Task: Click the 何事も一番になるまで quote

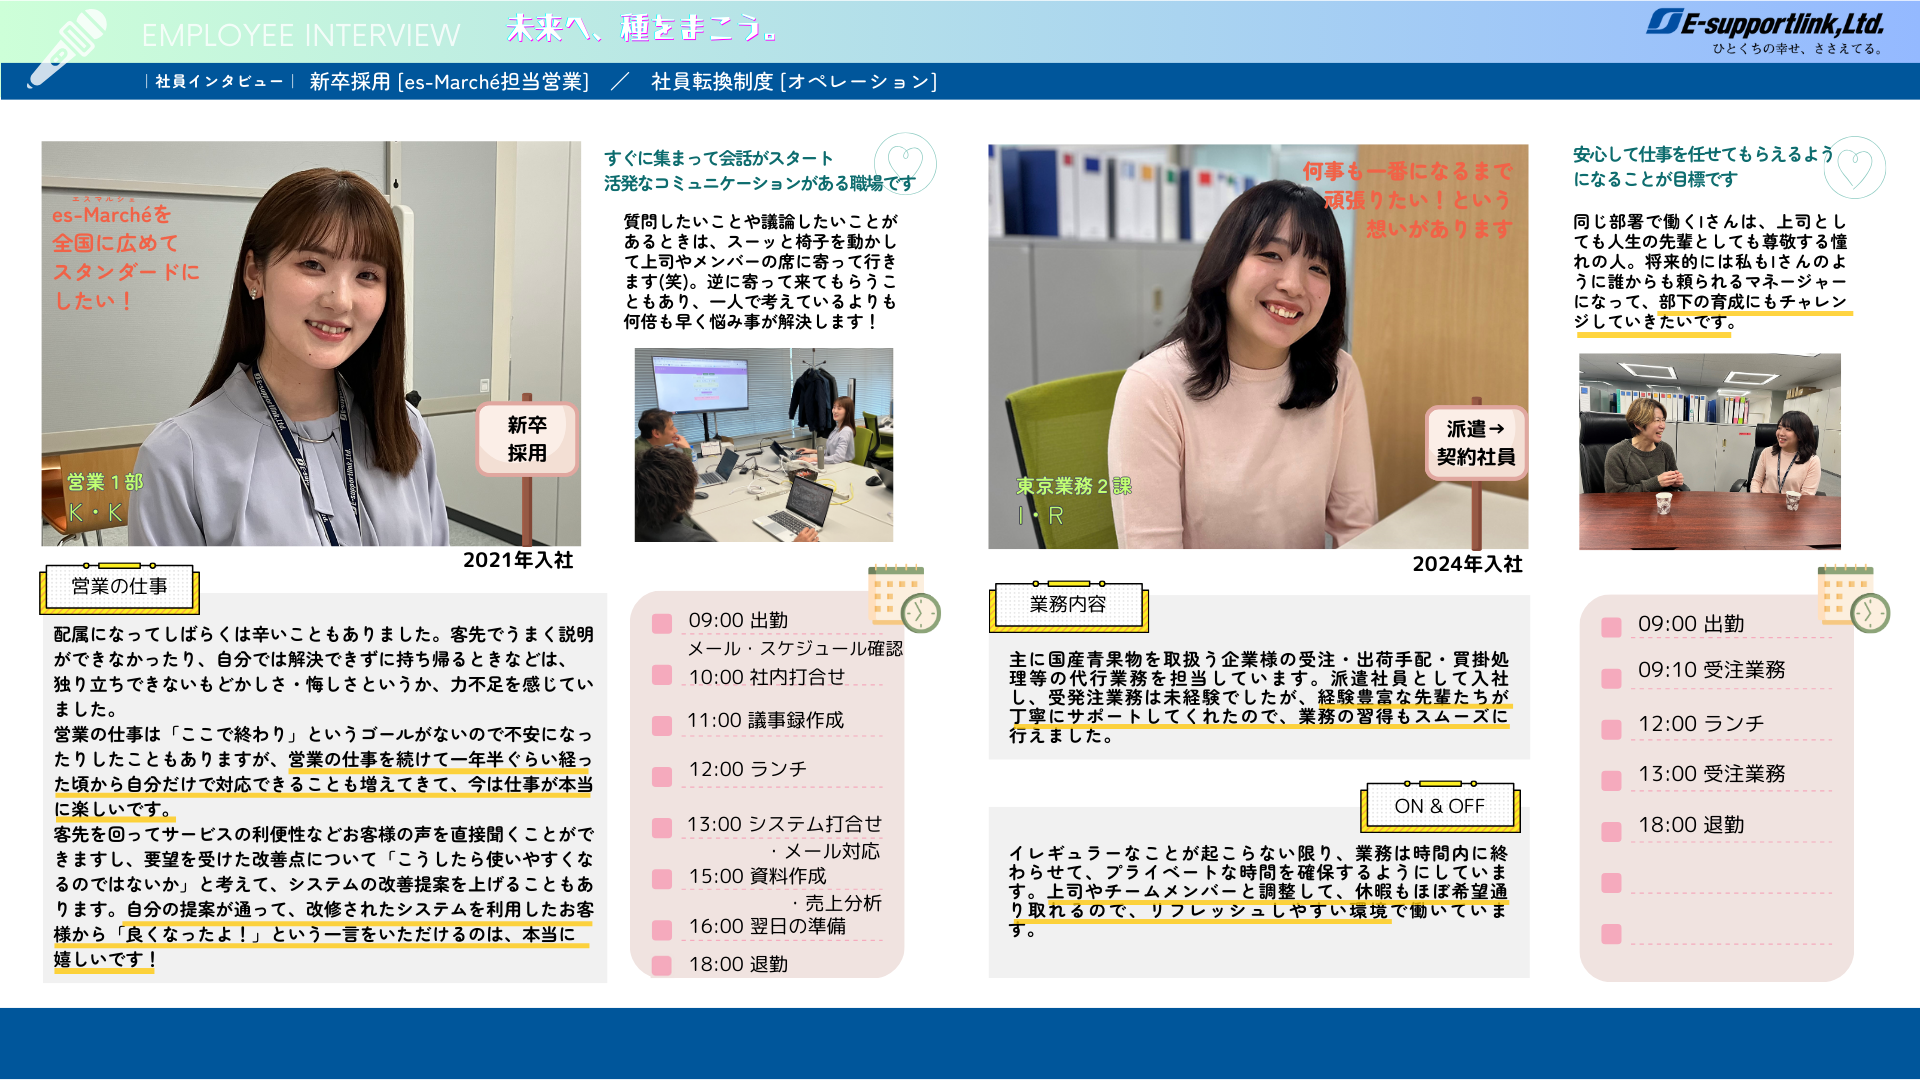Action: [1407, 200]
